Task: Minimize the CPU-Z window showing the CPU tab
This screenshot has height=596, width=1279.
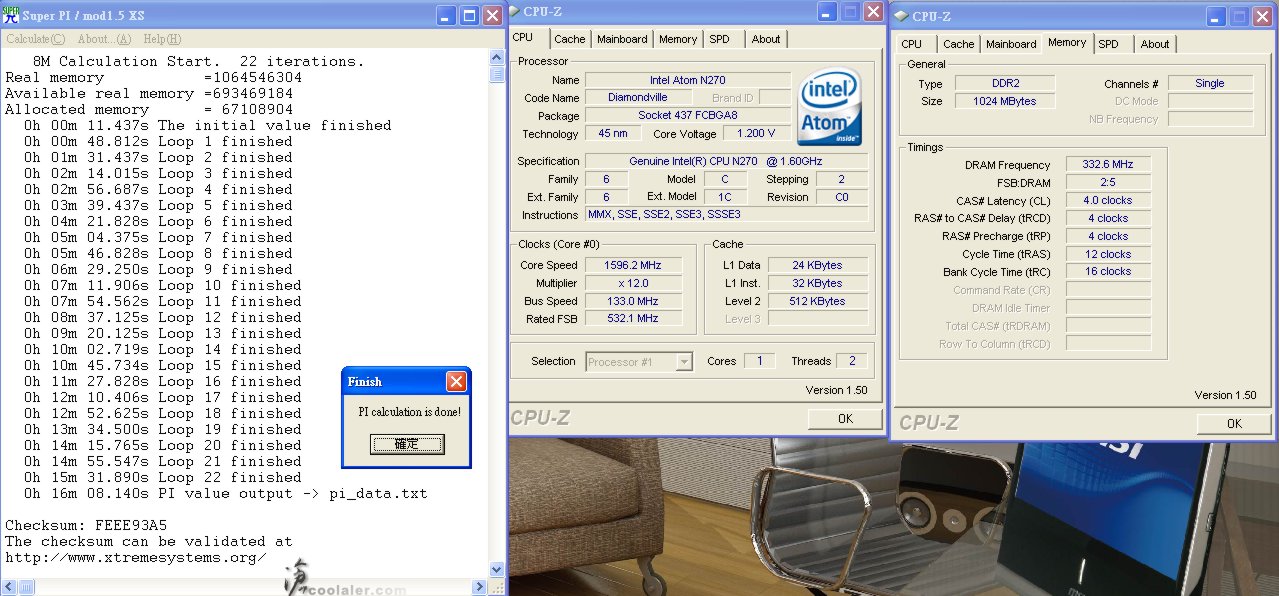Action: tap(826, 12)
